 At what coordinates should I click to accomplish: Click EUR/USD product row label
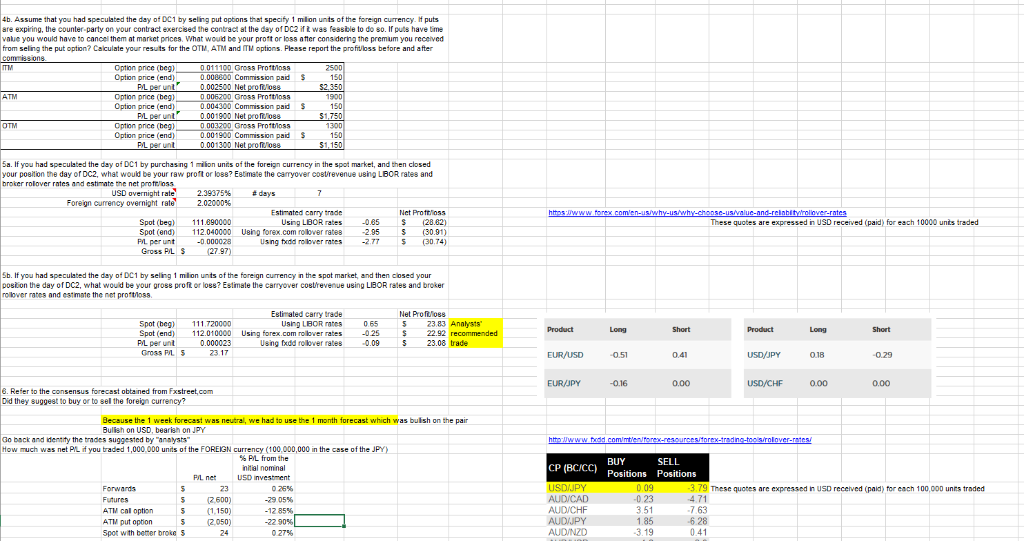pos(565,355)
